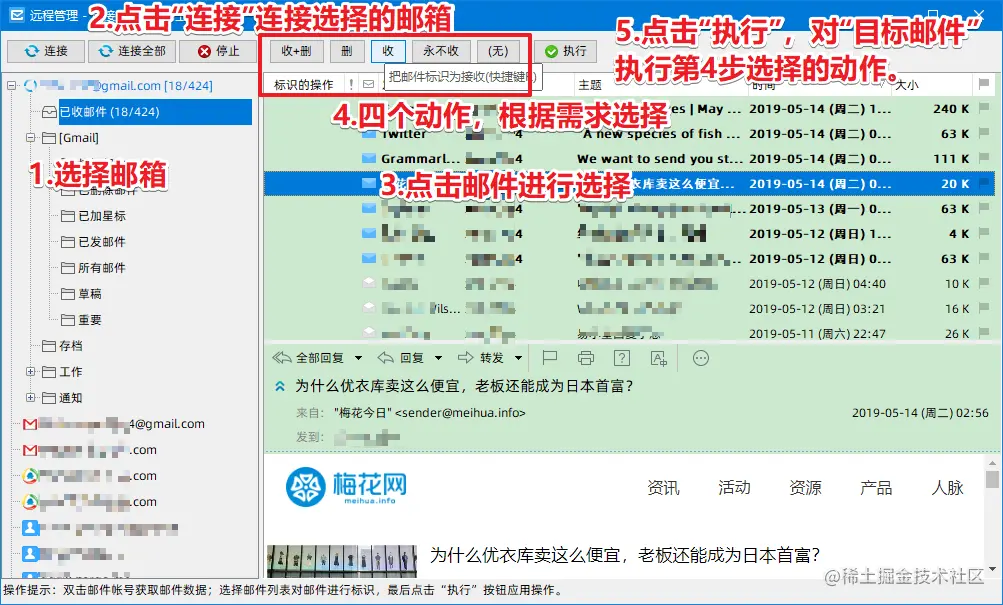
Task: Sort by the 大小 size column header
Action: coord(931,84)
